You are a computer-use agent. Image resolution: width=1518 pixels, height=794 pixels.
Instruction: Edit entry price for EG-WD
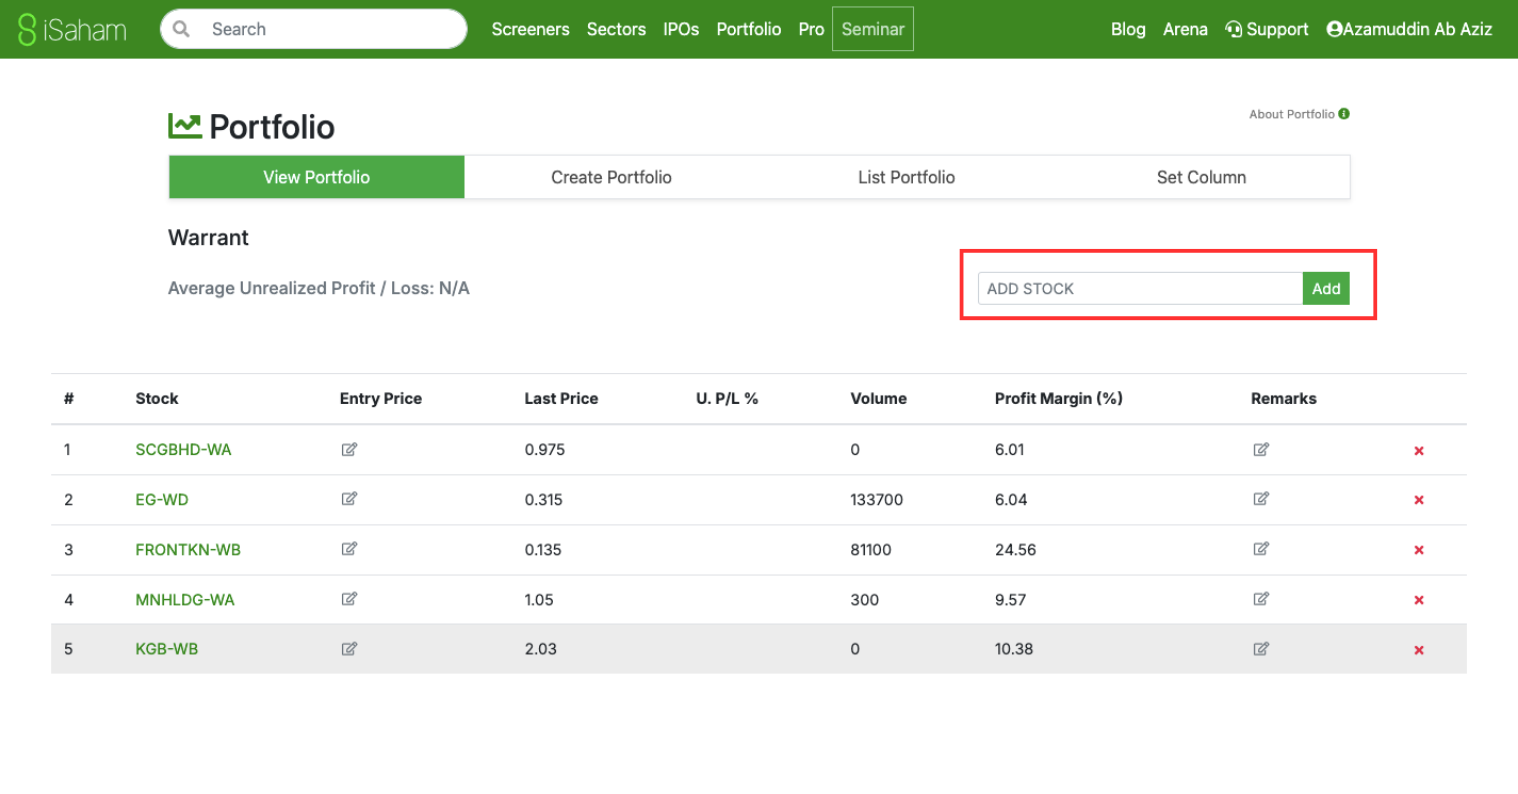click(x=349, y=499)
